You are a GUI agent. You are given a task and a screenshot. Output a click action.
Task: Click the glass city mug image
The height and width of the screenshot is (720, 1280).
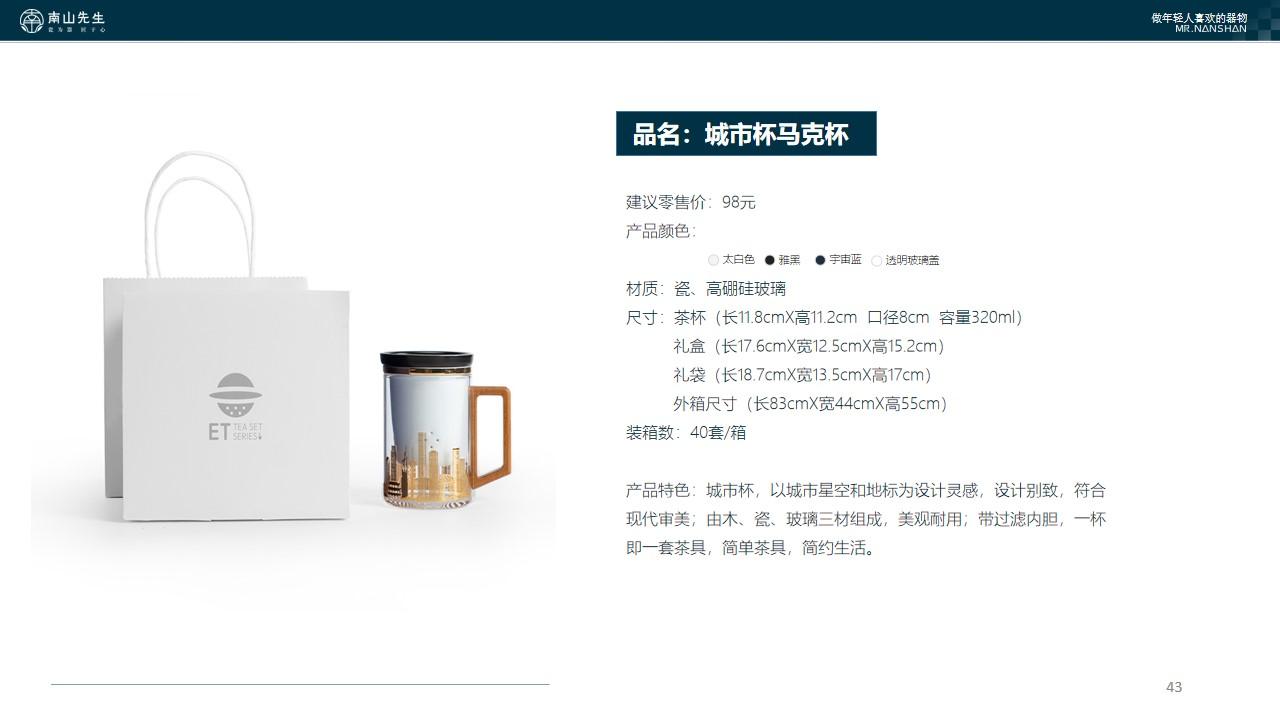444,429
